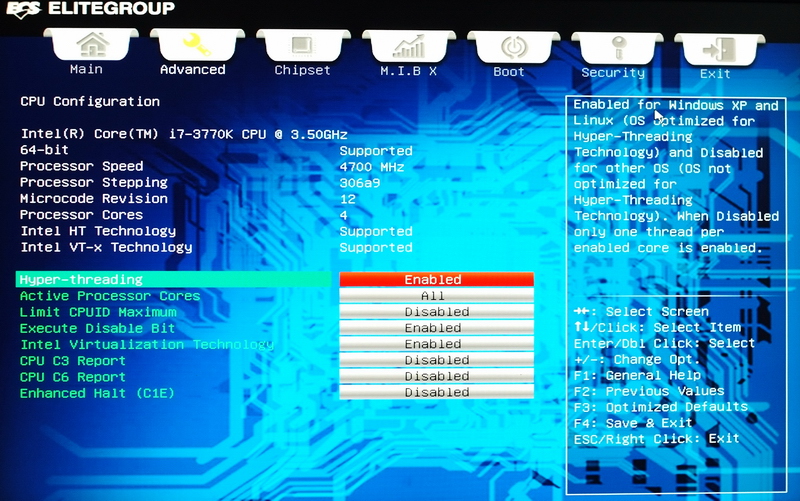
Task: Toggle Intel Virtualization Technology Enabled value
Action: 437,343
